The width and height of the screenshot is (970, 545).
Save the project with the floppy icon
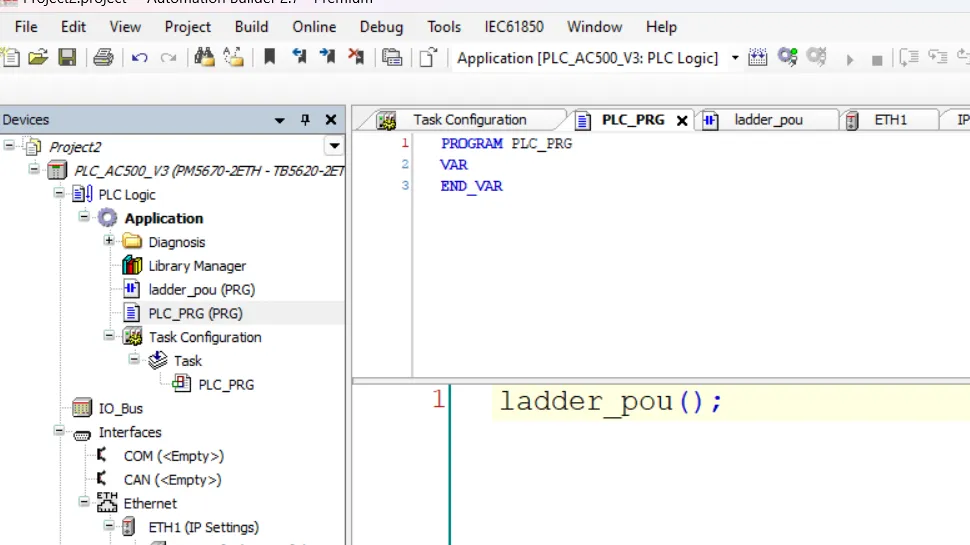pyautogui.click(x=67, y=58)
